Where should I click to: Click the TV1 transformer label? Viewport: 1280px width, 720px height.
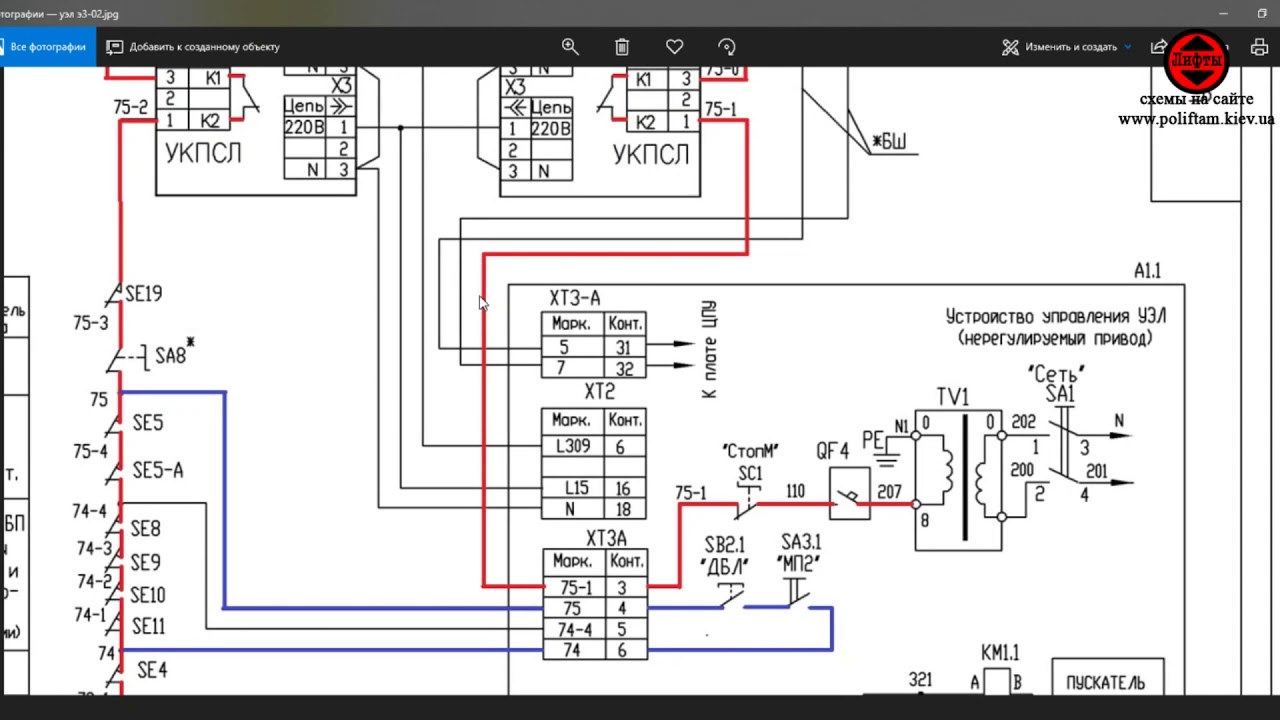tap(952, 397)
